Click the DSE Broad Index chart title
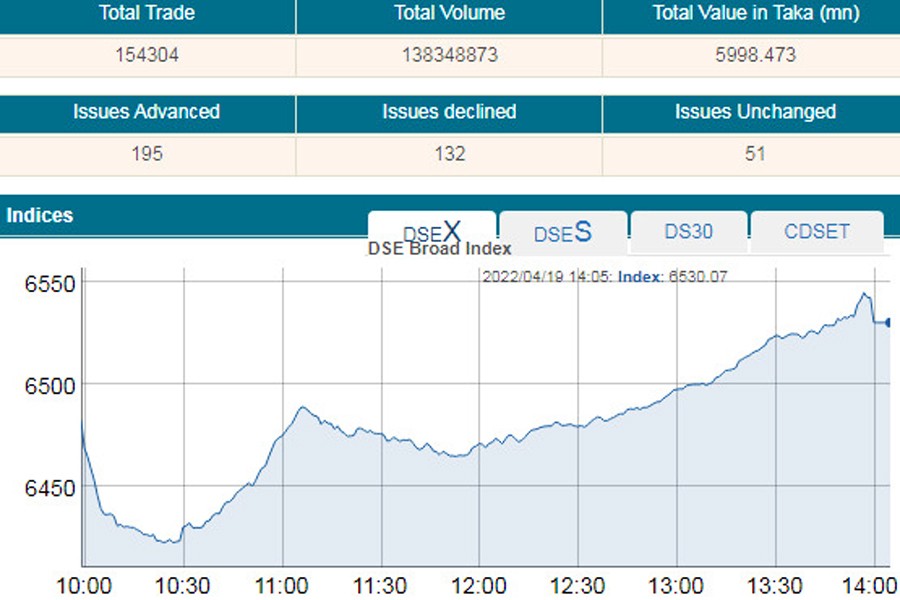 pyautogui.click(x=441, y=248)
